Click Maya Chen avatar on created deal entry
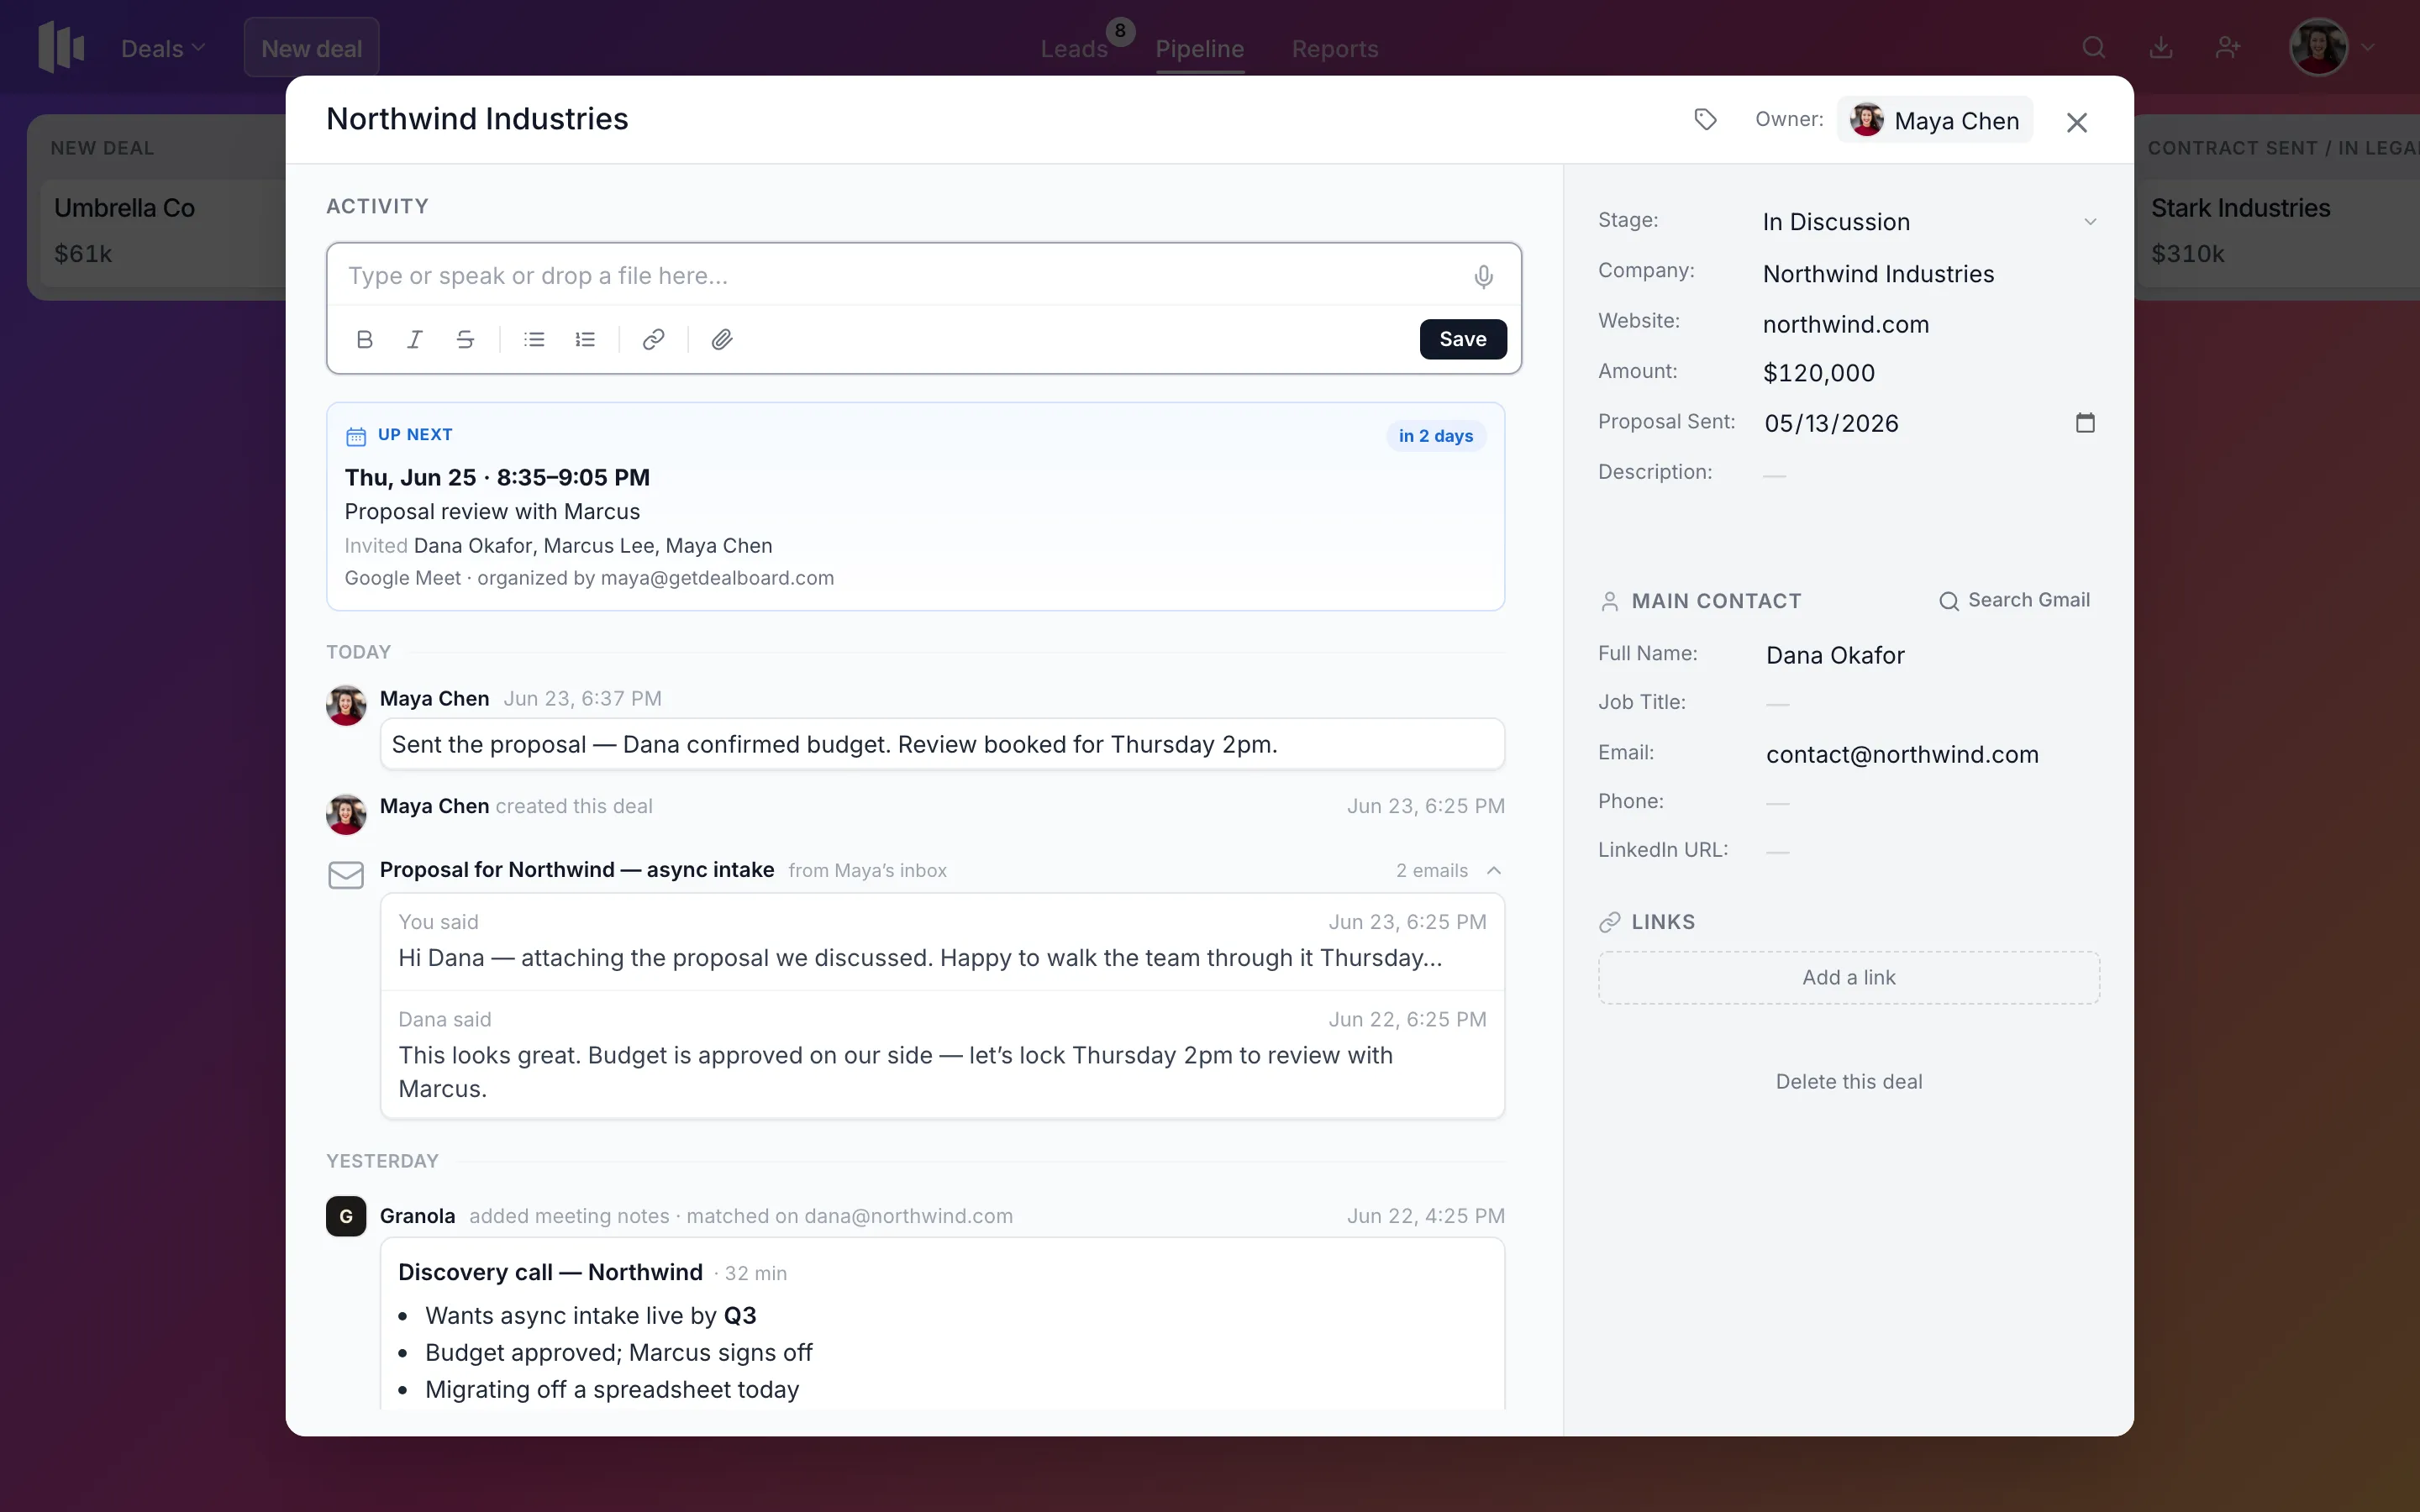The width and height of the screenshot is (2420, 1512). pos(346,814)
